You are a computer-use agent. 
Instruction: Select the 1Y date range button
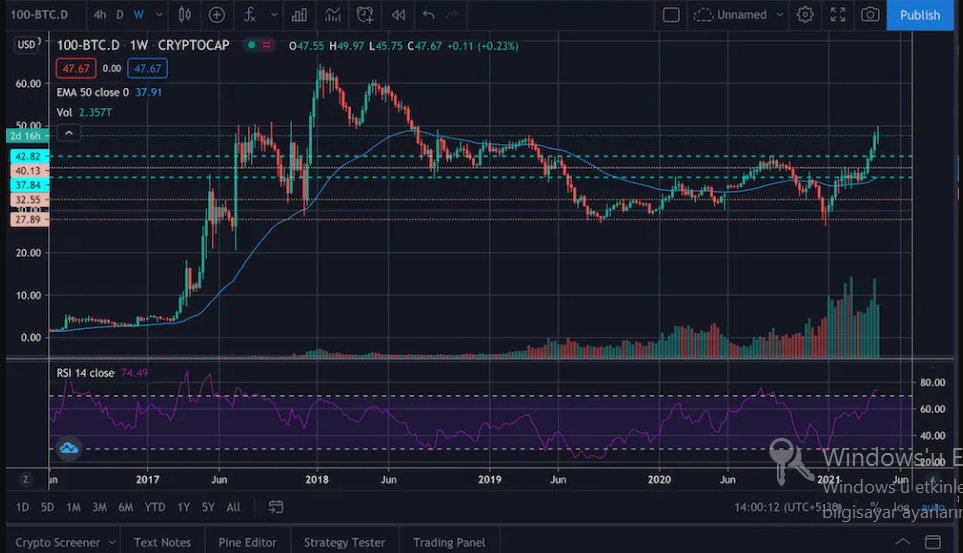pos(184,508)
